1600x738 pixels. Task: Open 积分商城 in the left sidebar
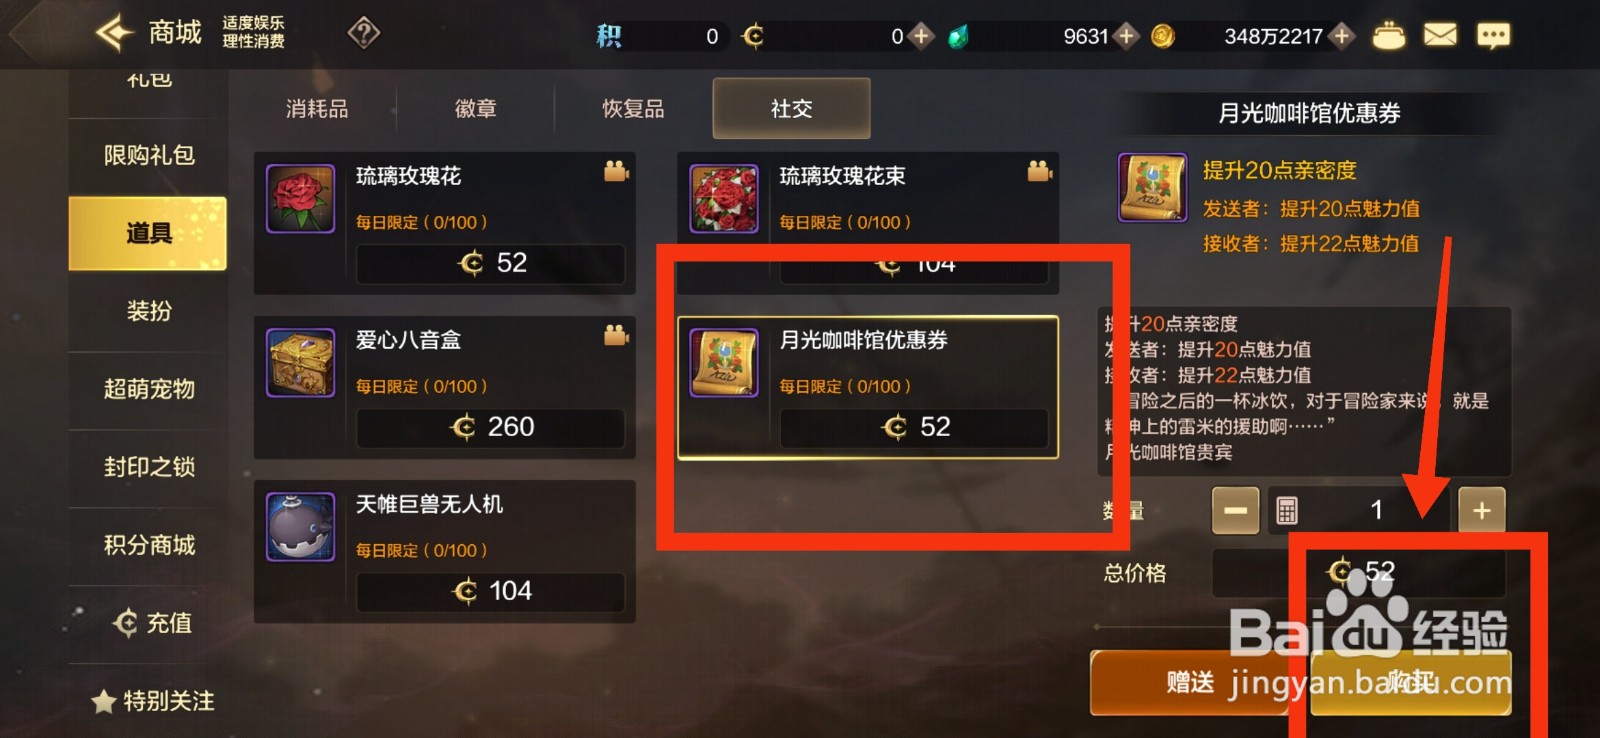pos(148,545)
